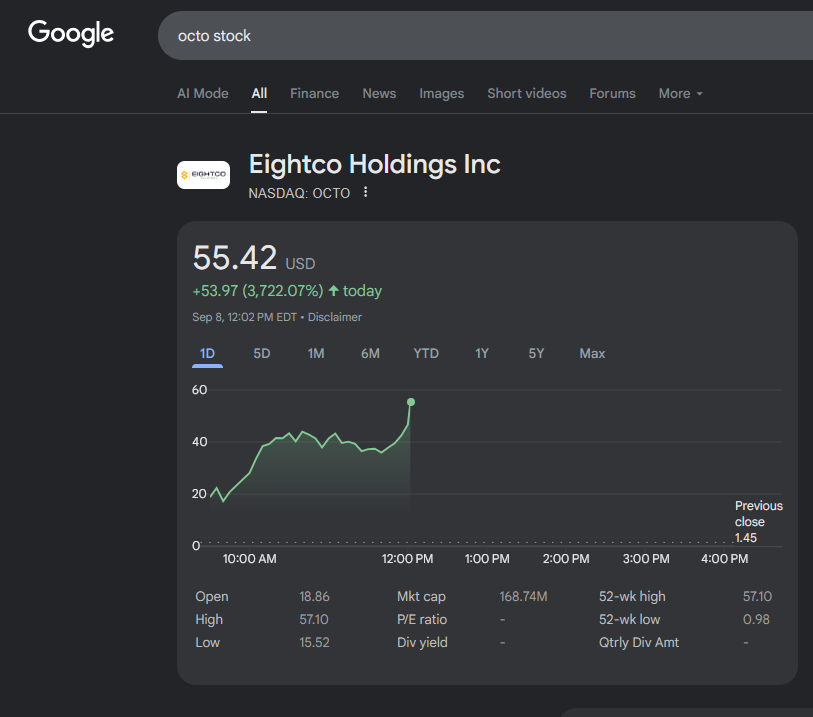
Task: Switch chart to the 6M range
Action: click(370, 354)
